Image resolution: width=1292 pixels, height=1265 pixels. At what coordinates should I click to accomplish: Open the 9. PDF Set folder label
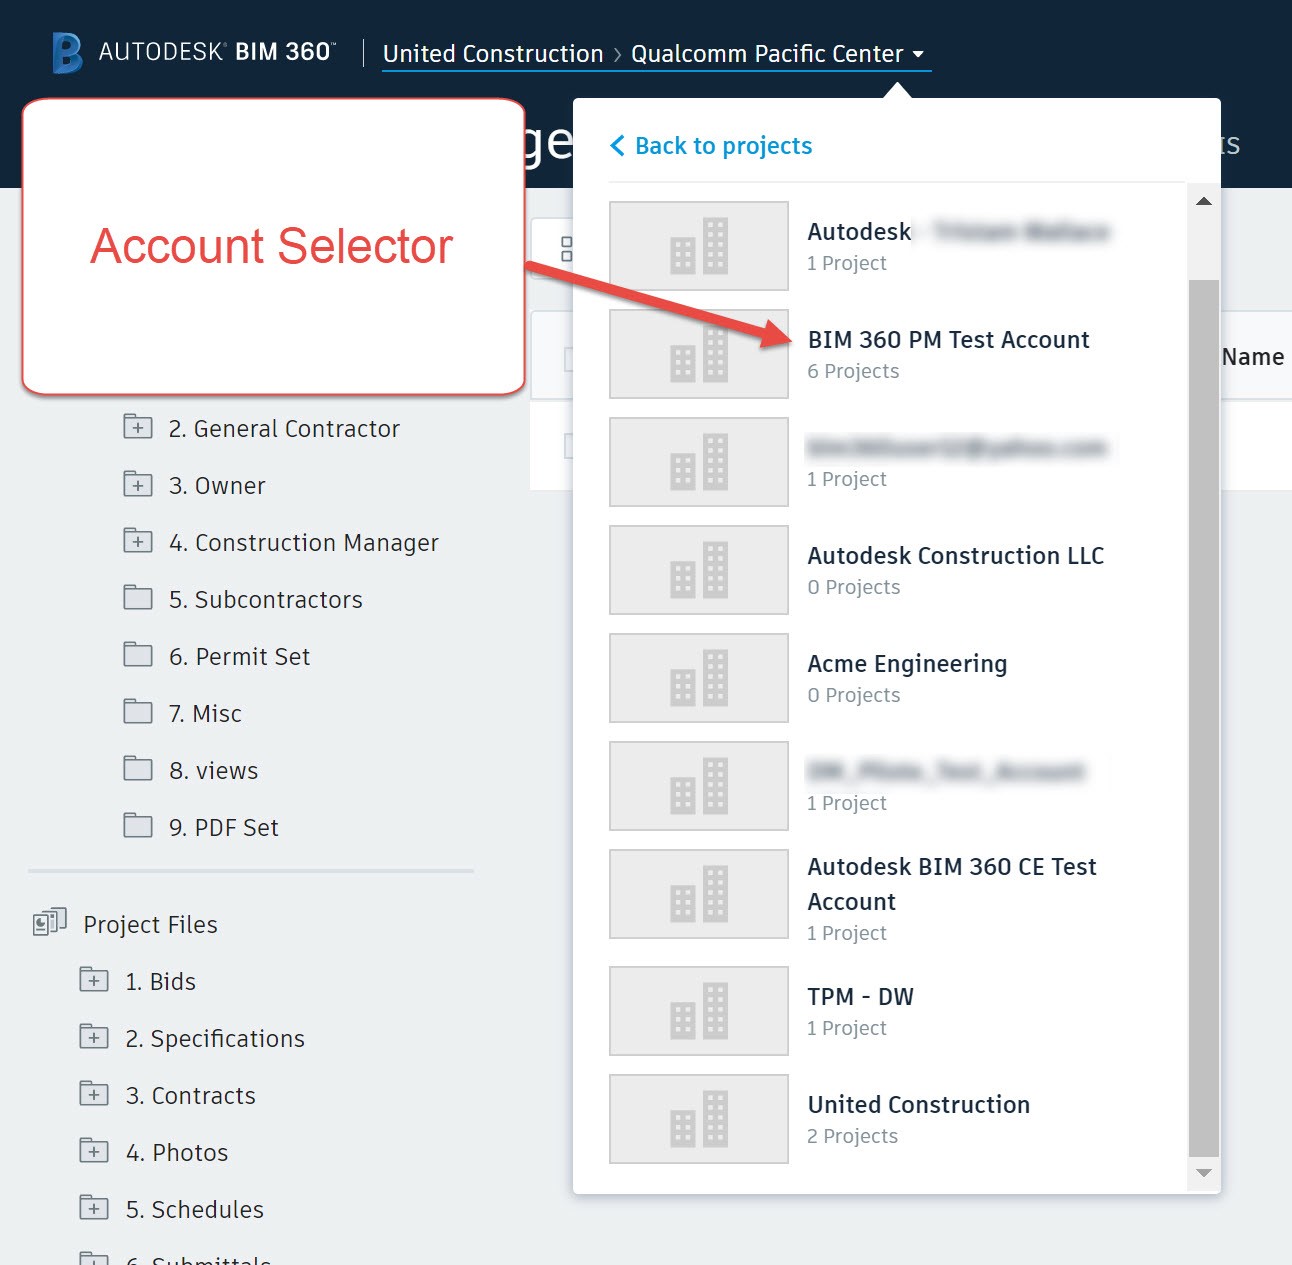[x=224, y=828]
